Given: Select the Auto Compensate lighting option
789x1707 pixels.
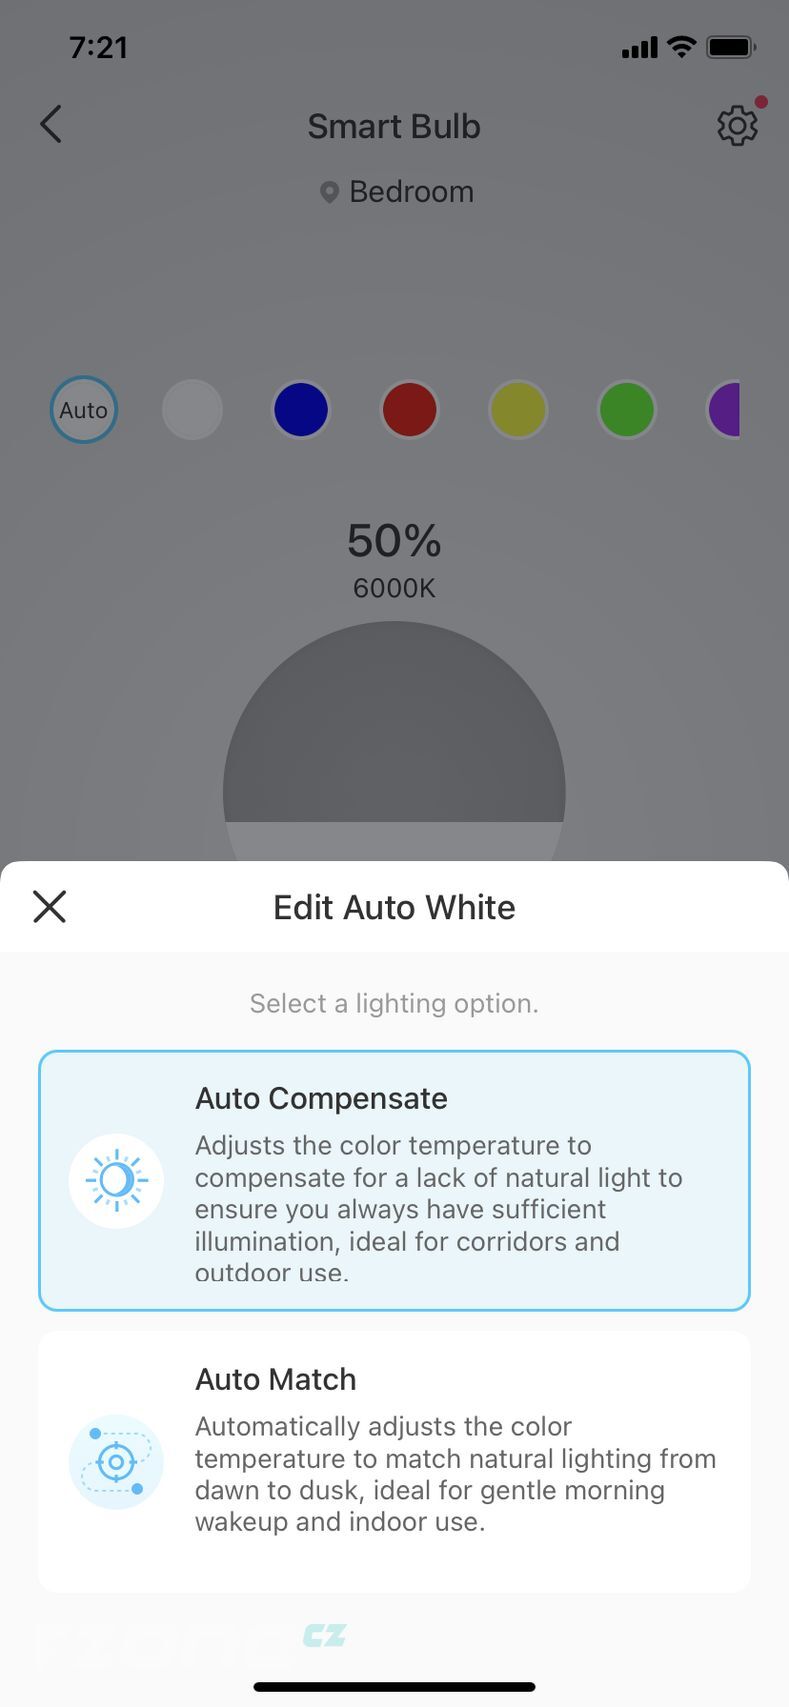Looking at the screenshot, I should (x=394, y=1180).
